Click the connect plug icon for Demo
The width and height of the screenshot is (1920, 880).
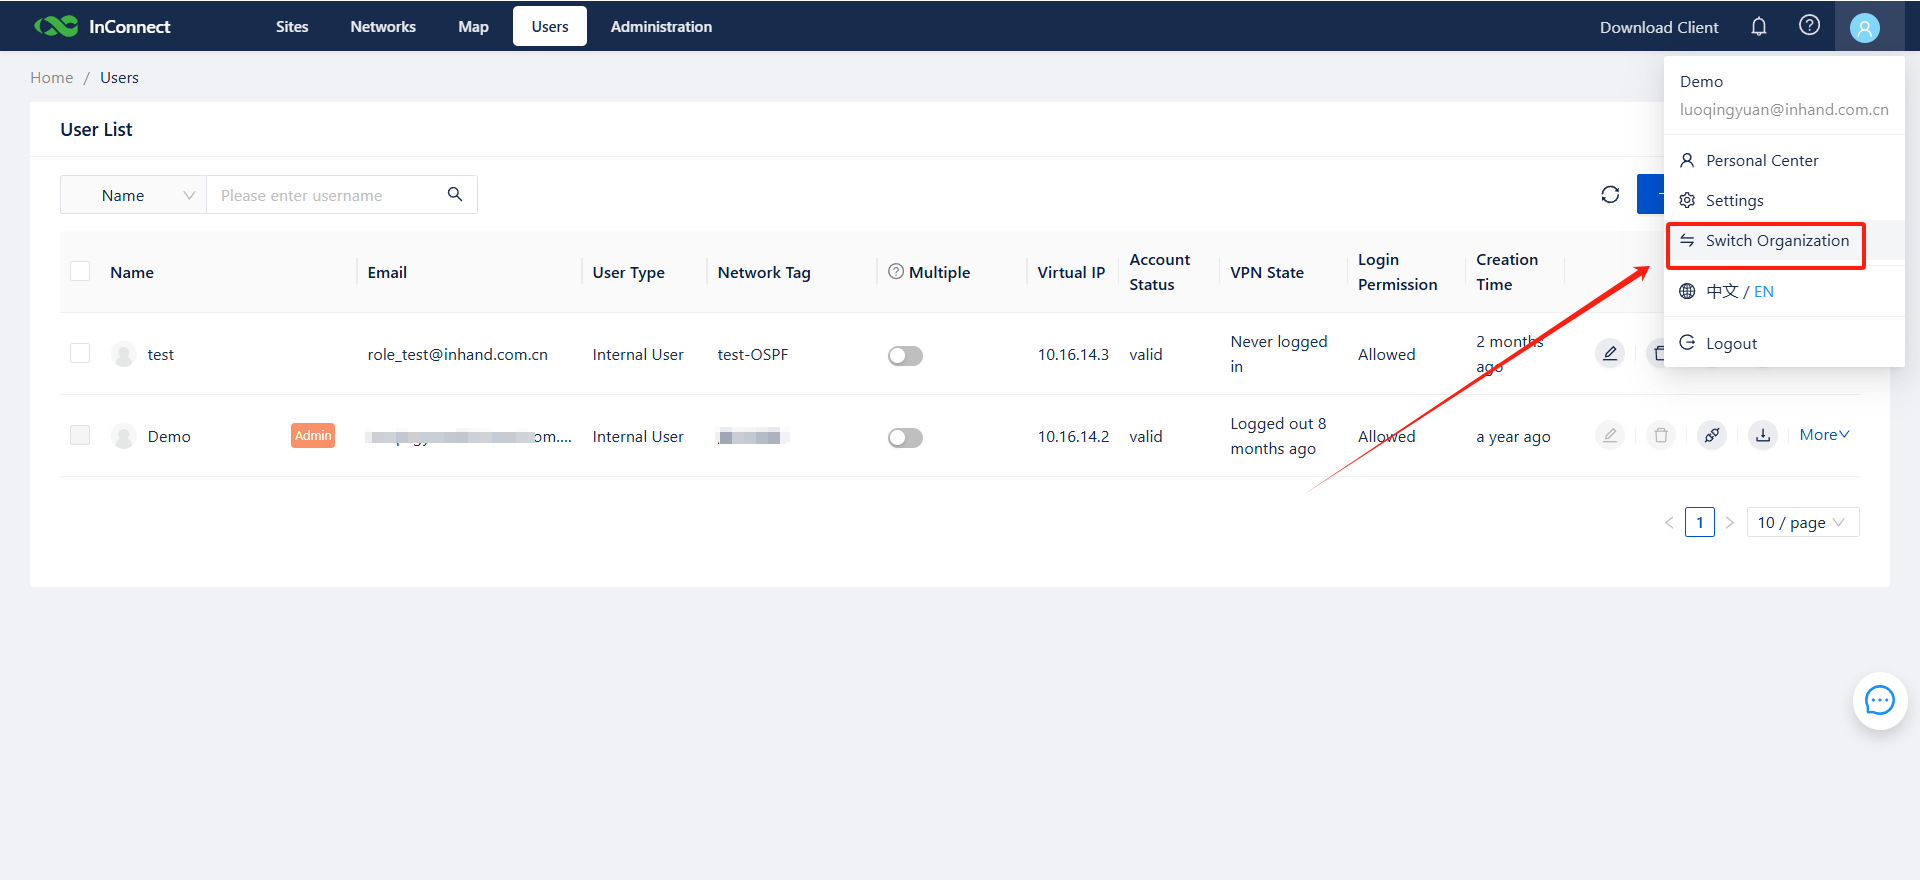point(1712,436)
